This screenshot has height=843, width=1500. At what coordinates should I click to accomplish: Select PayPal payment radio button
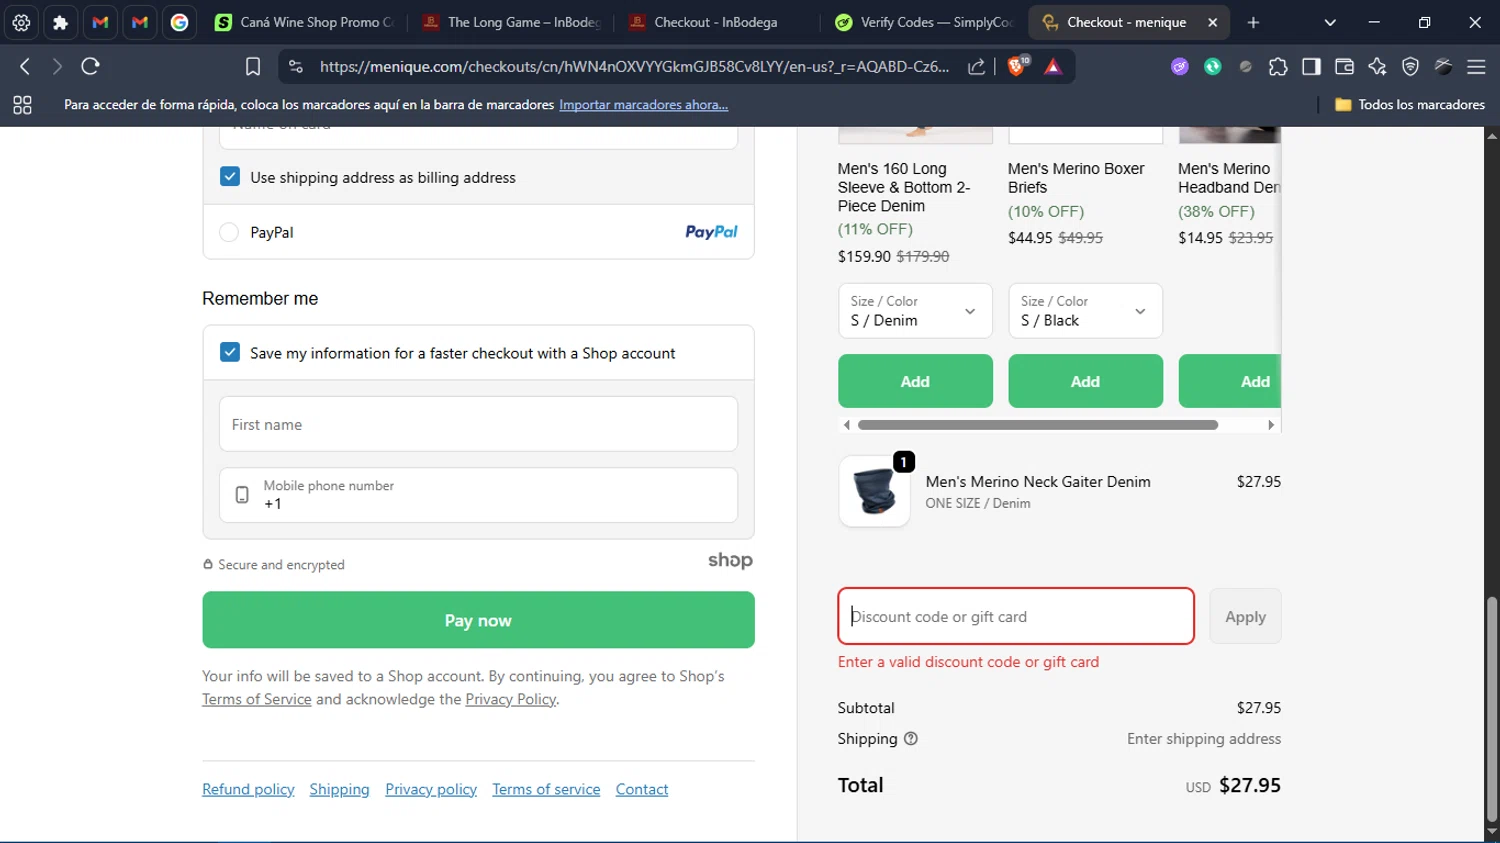point(229,232)
